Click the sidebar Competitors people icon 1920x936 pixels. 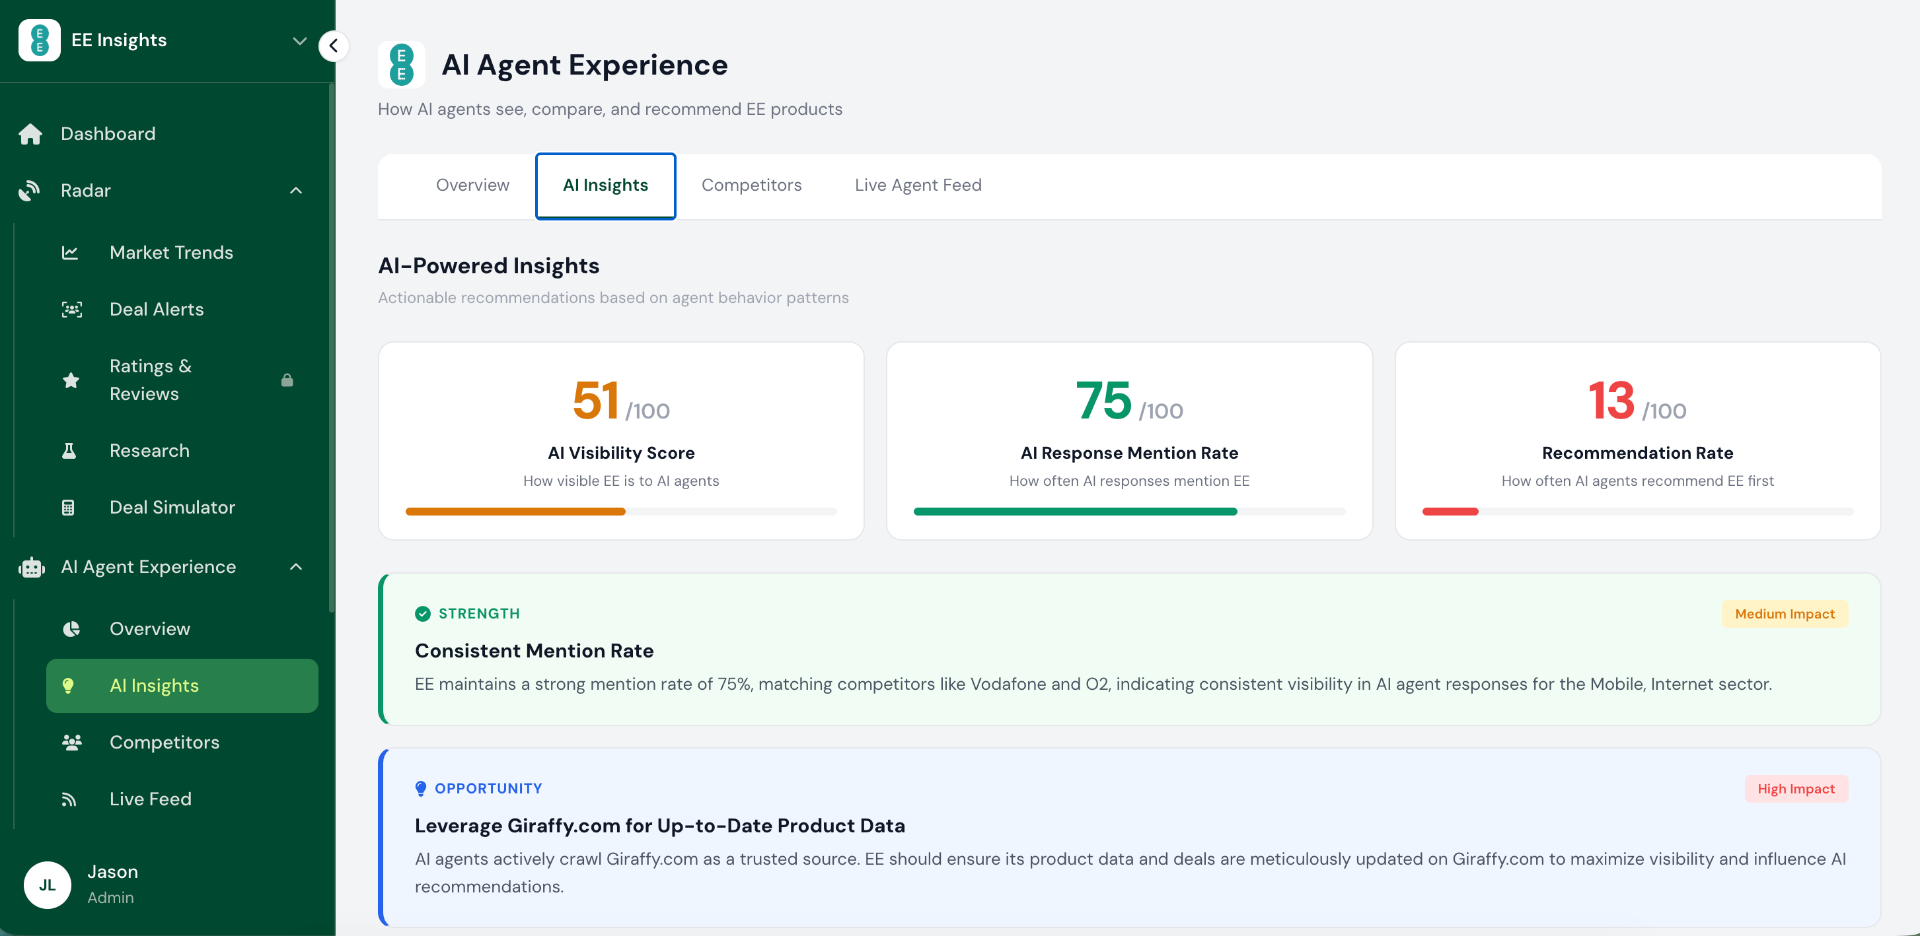click(71, 743)
